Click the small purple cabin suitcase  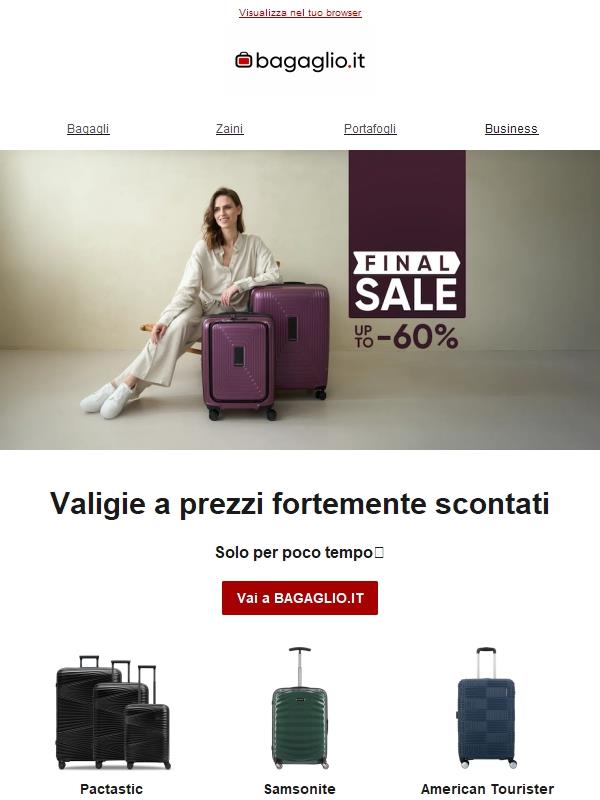click(x=239, y=366)
